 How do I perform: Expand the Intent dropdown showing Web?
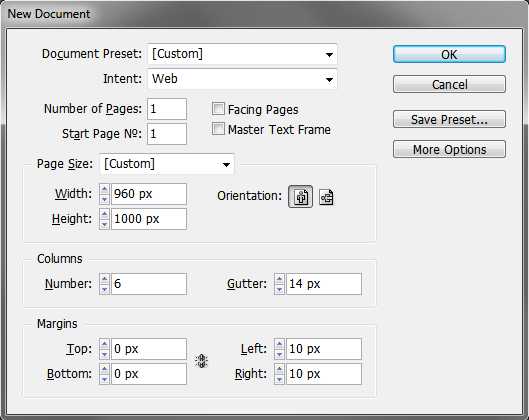[x=242, y=79]
